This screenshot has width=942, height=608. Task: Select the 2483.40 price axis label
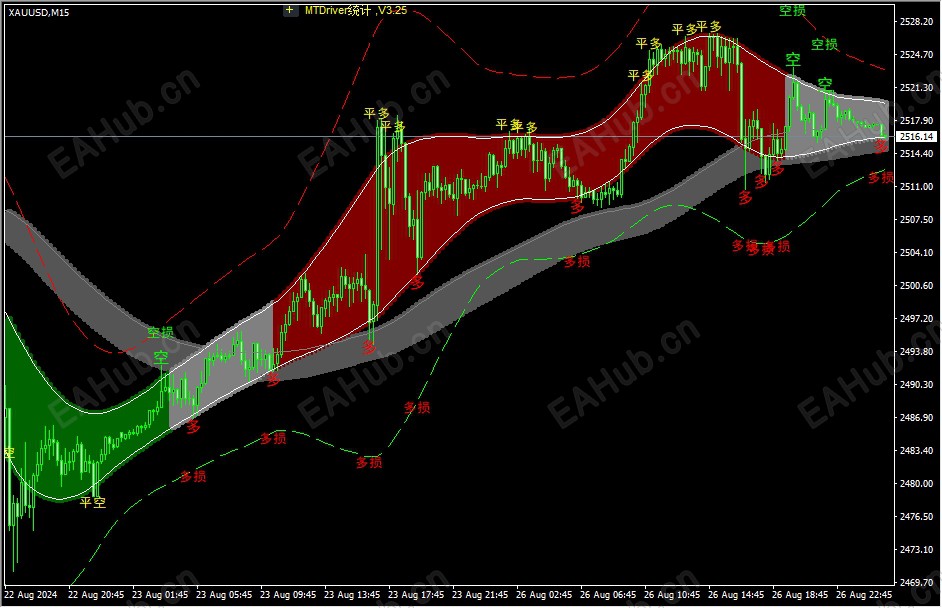pyautogui.click(x=916, y=451)
